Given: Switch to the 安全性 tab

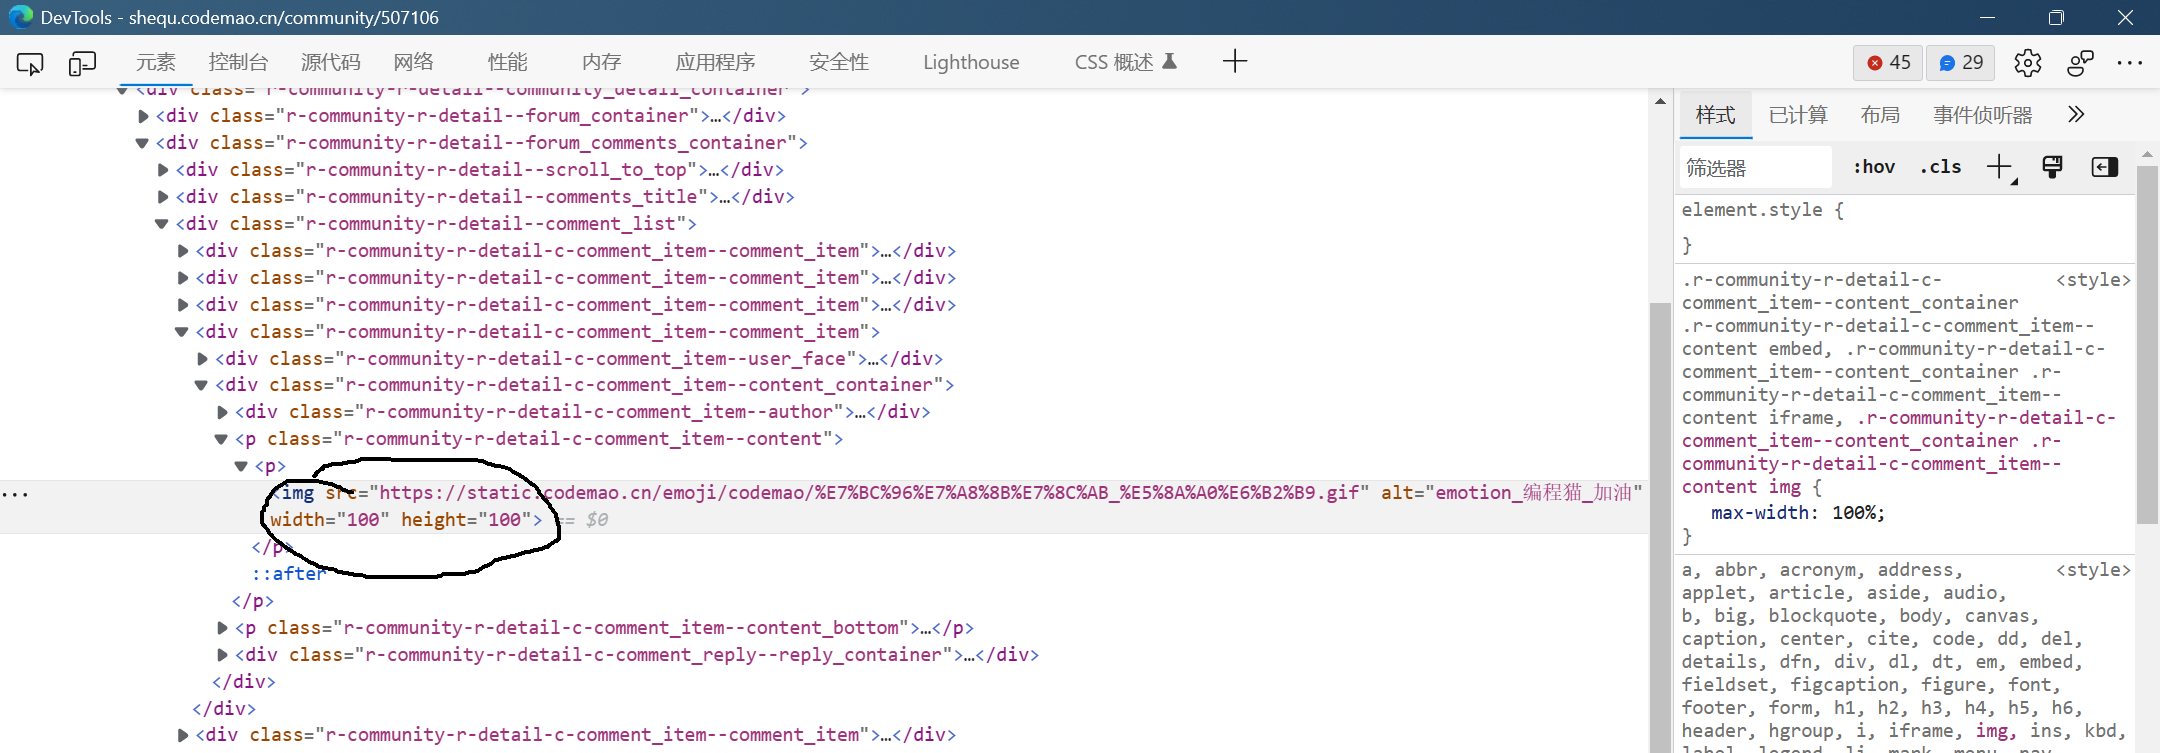Looking at the screenshot, I should click(x=839, y=62).
